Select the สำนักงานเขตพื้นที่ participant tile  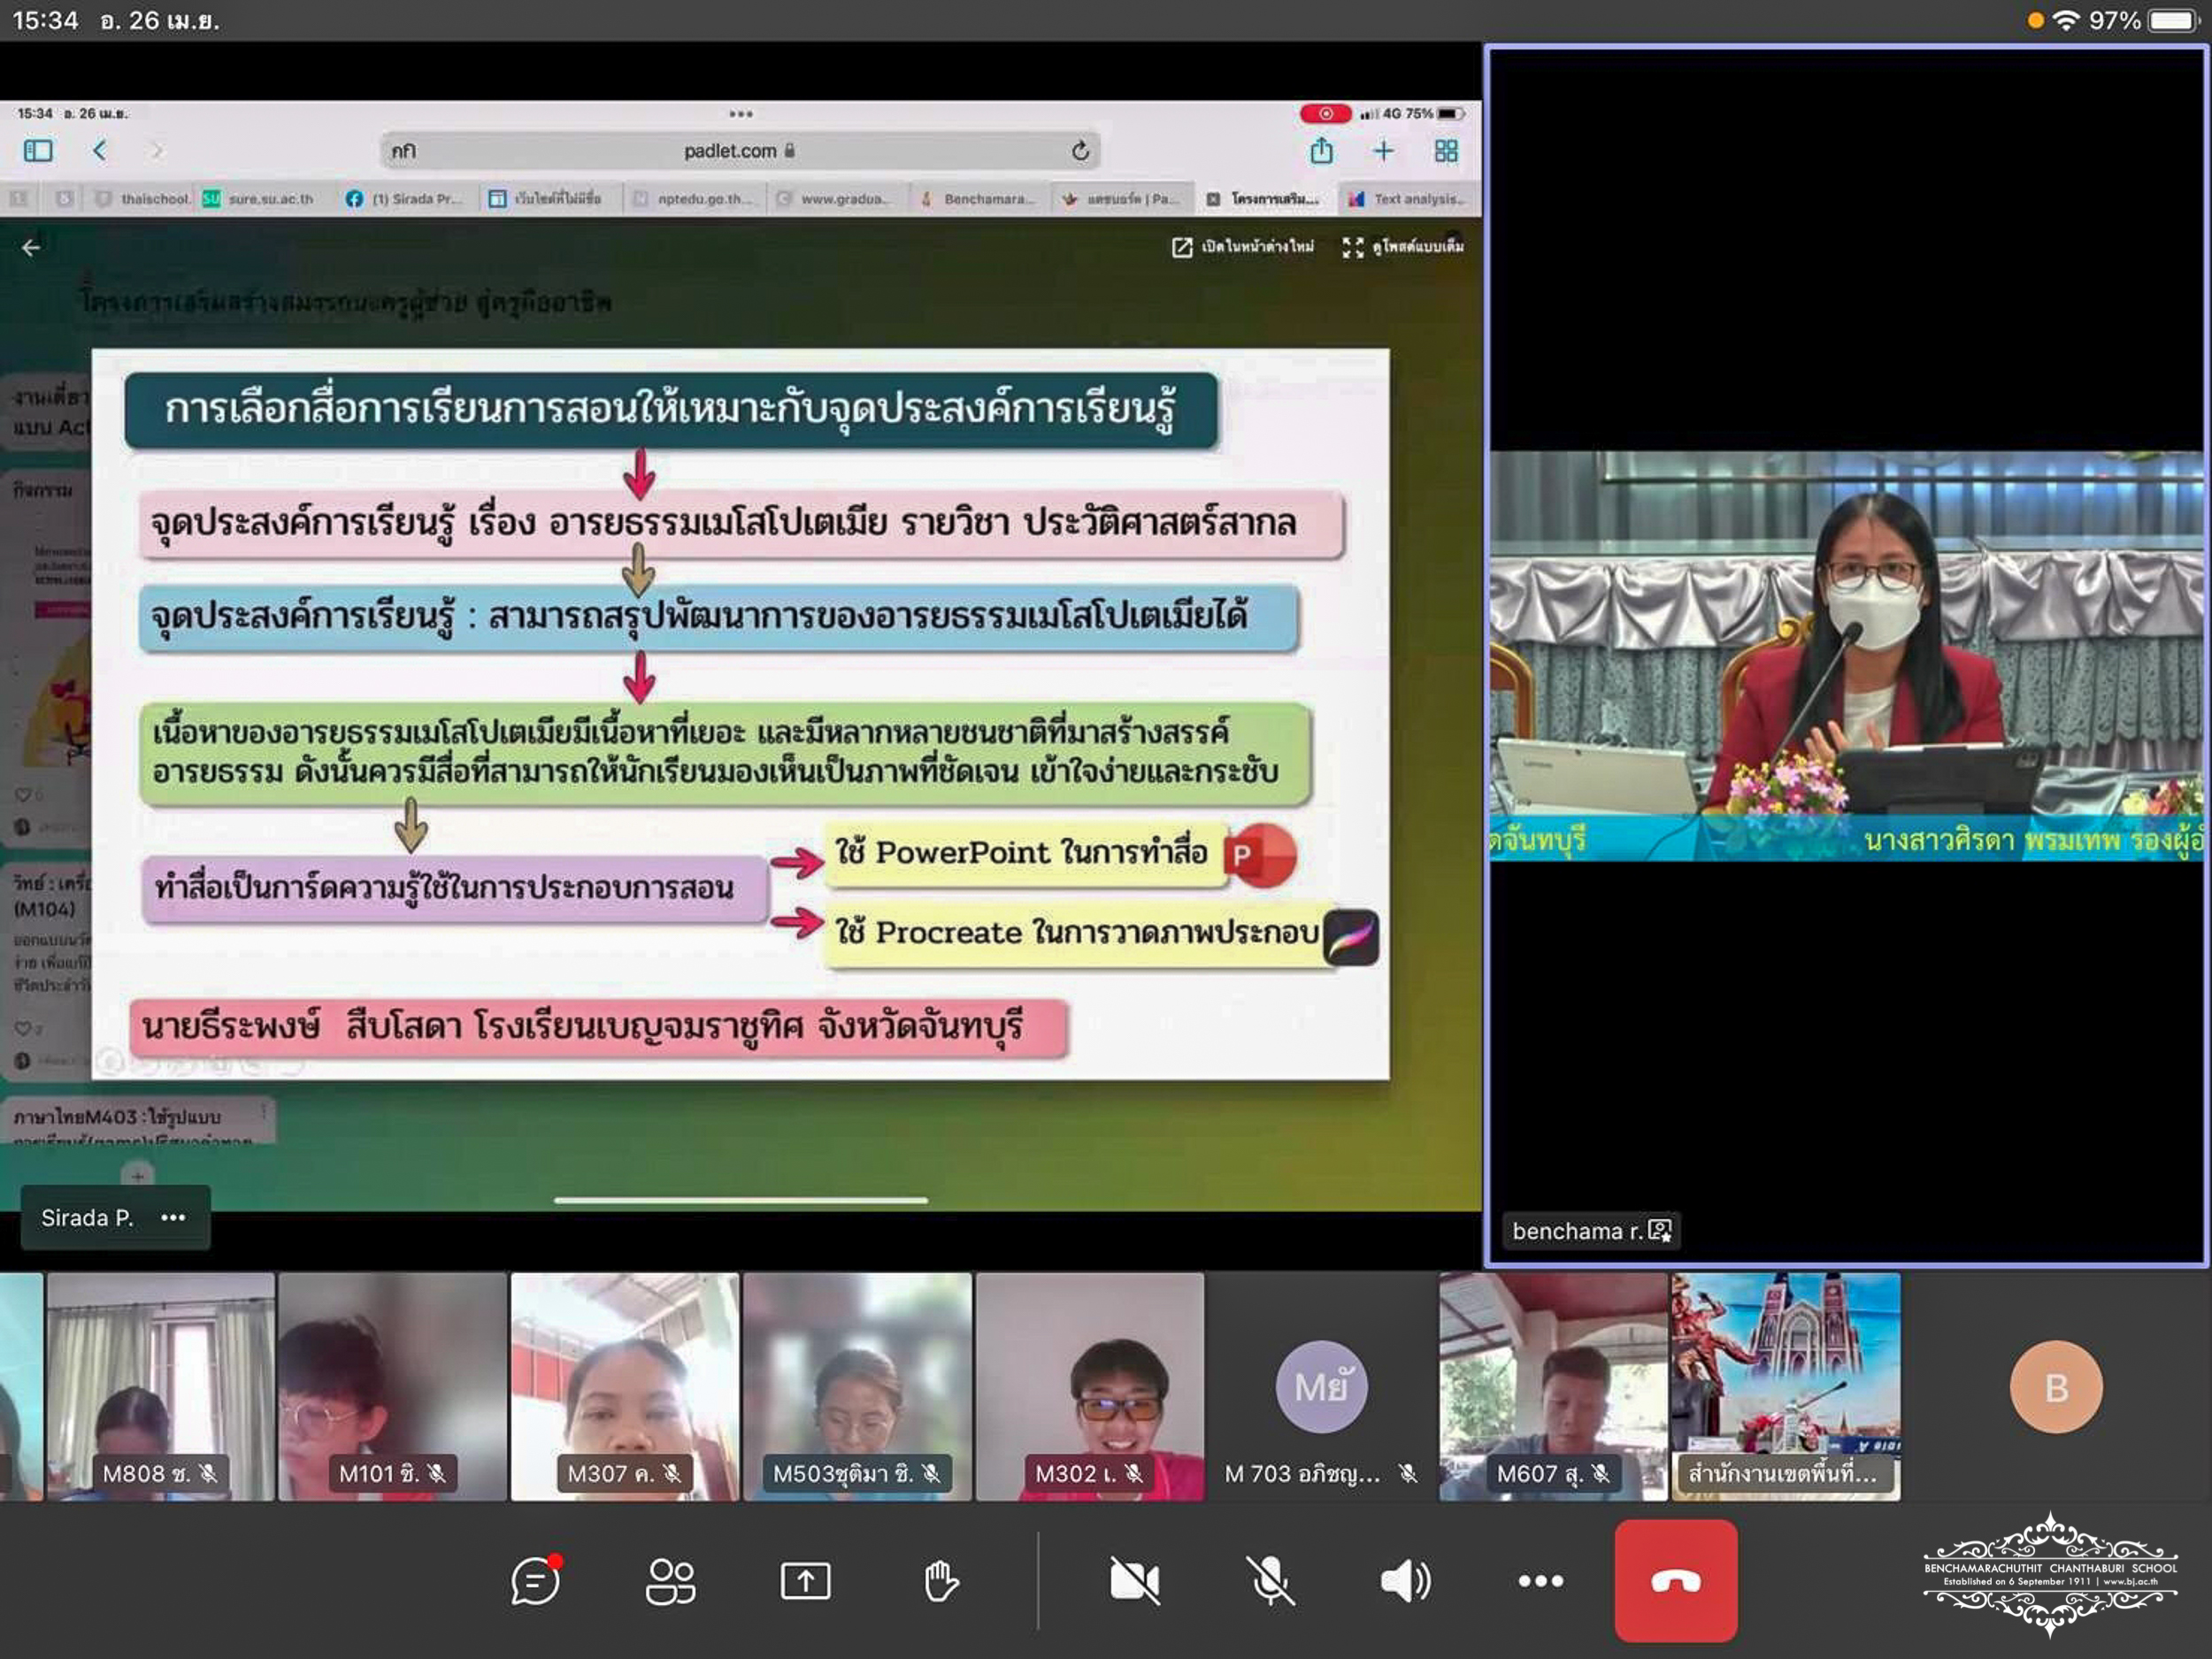[1786, 1386]
